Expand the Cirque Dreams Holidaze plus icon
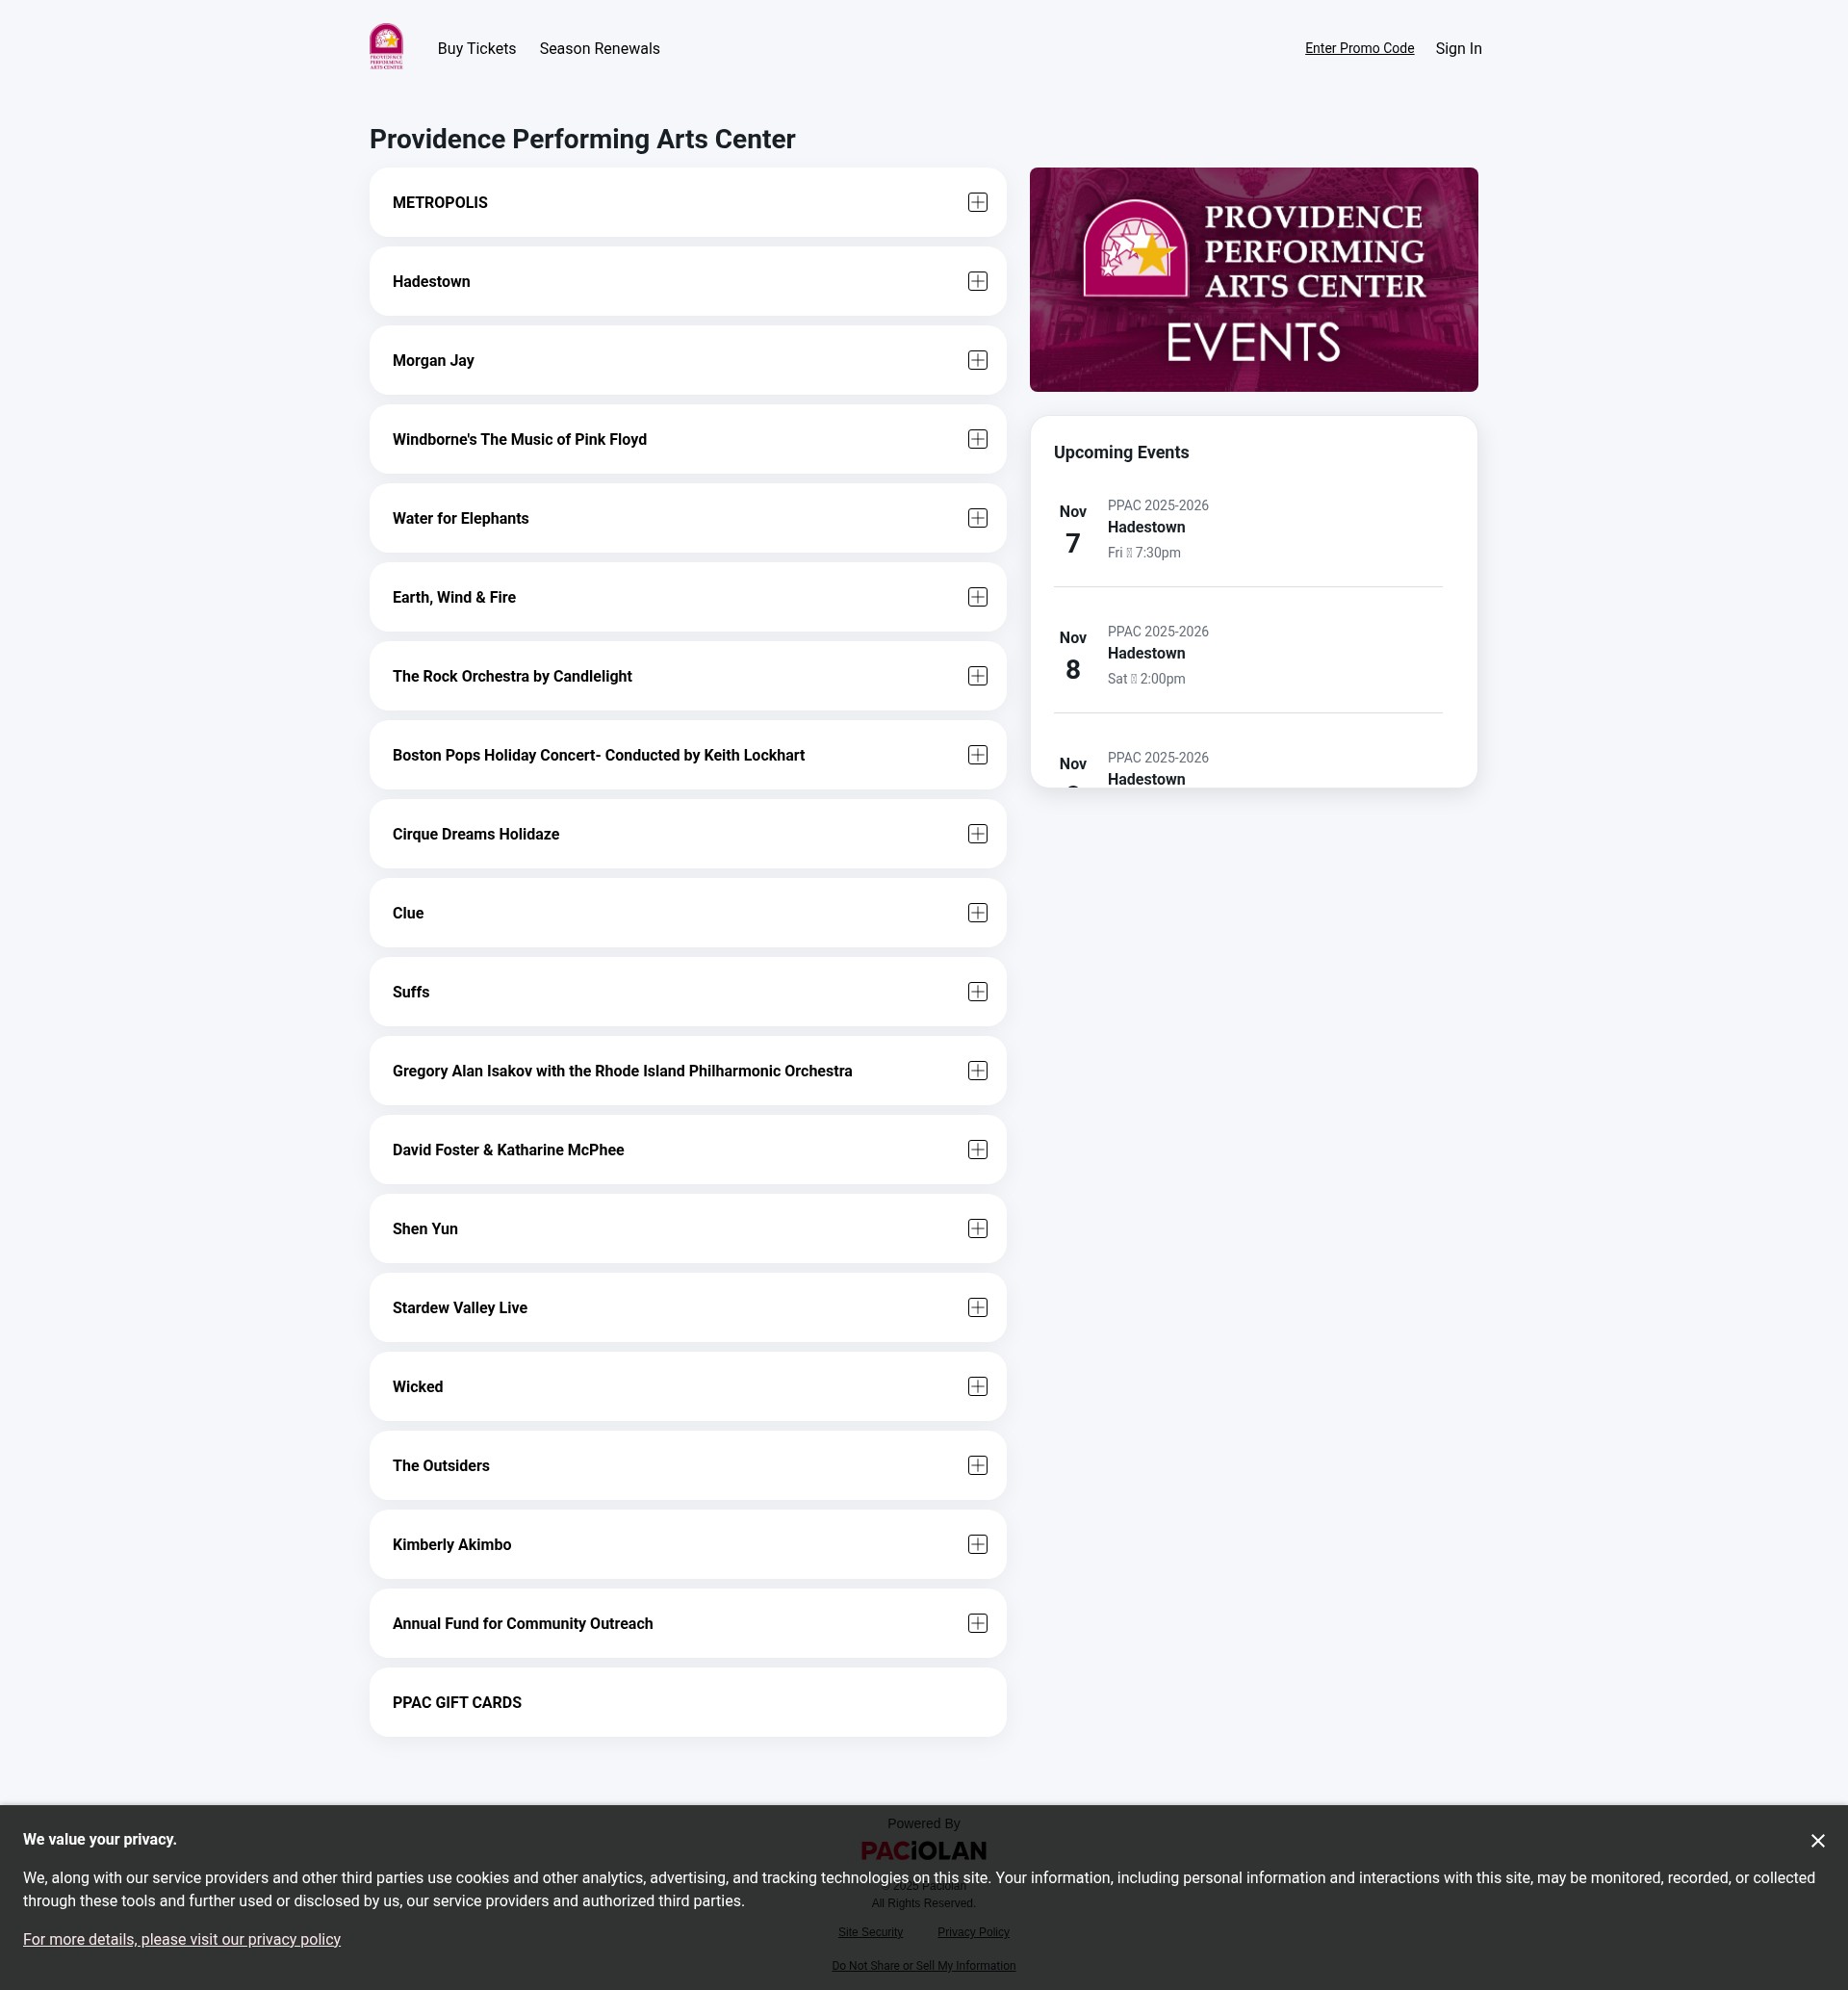Viewport: 1848px width, 1990px height. tap(977, 834)
